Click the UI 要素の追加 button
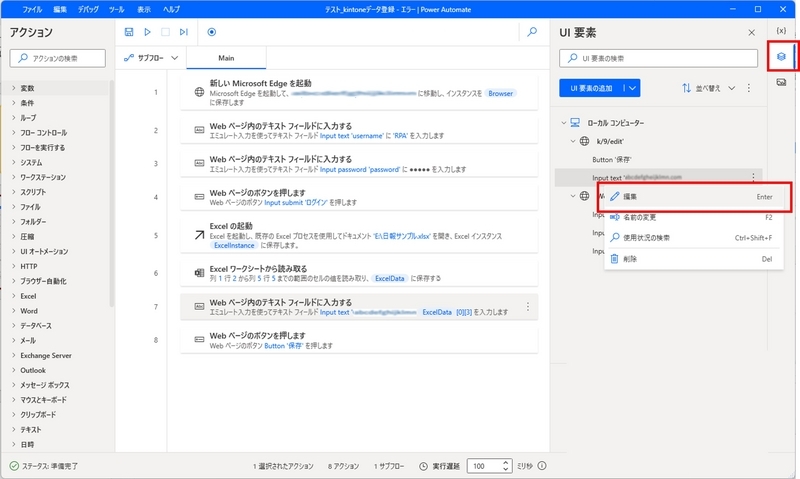This screenshot has height=479, width=800. coord(591,88)
